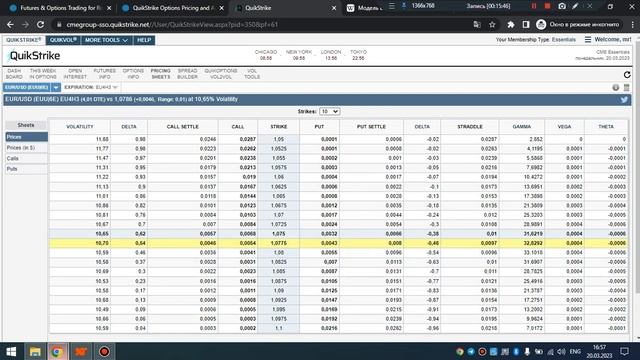This screenshot has width=640, height=360.
Task: Click the volume speaker tray icon
Action: click(561, 351)
